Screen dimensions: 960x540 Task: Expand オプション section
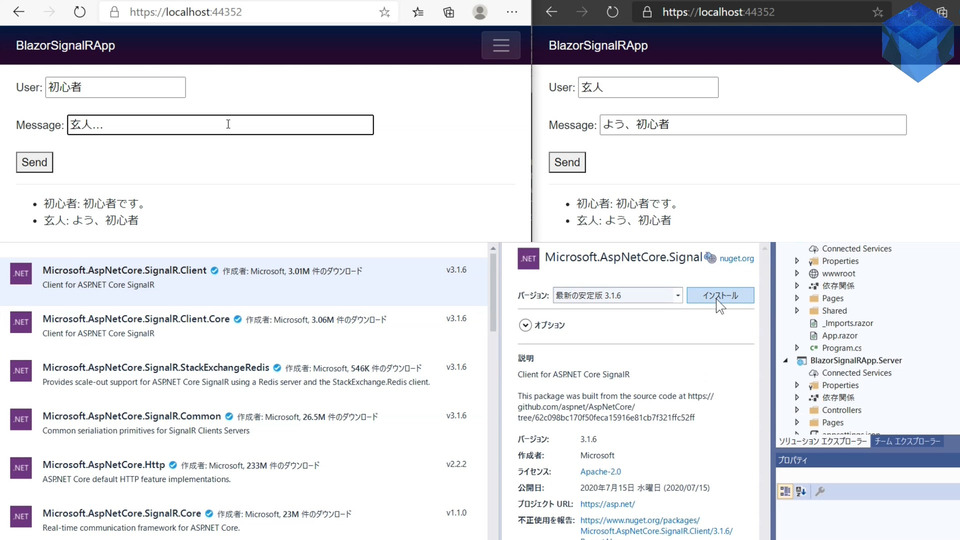coord(525,325)
